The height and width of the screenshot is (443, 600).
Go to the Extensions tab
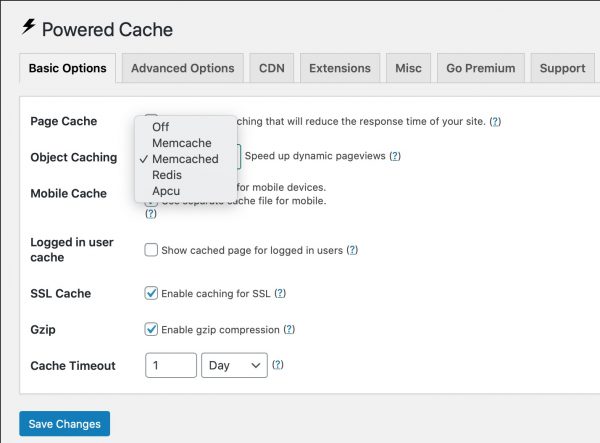click(x=339, y=68)
